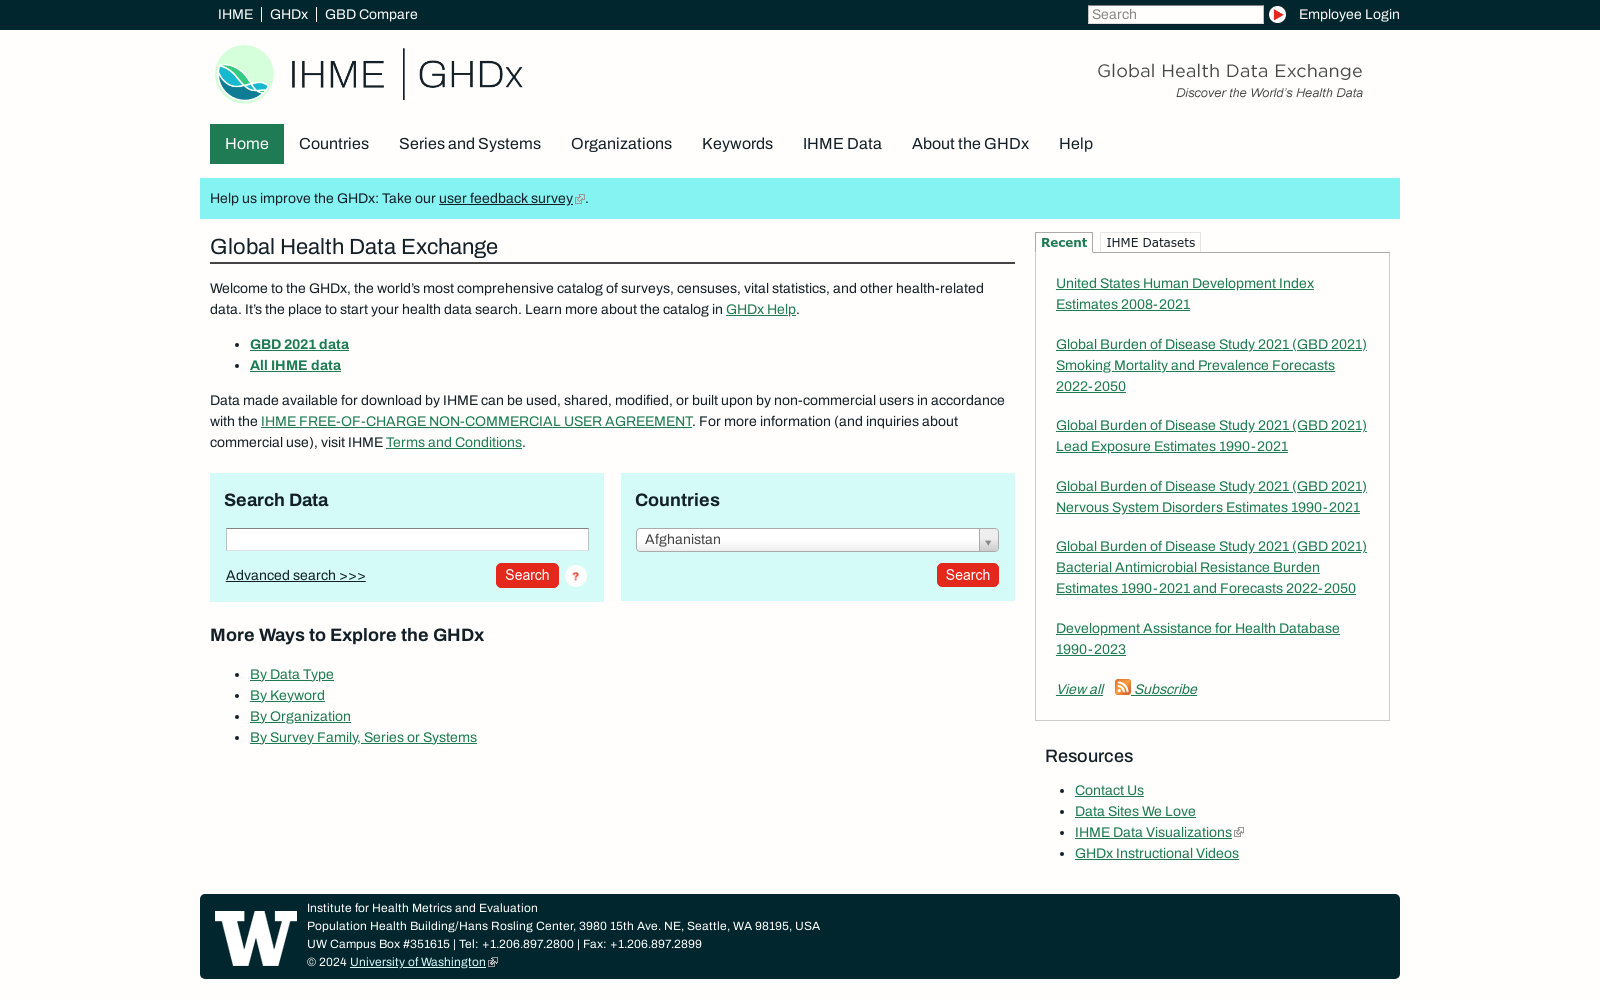Image resolution: width=1600 pixels, height=1000 pixels.
Task: Switch to the IHME Datasets tab
Action: tap(1150, 242)
